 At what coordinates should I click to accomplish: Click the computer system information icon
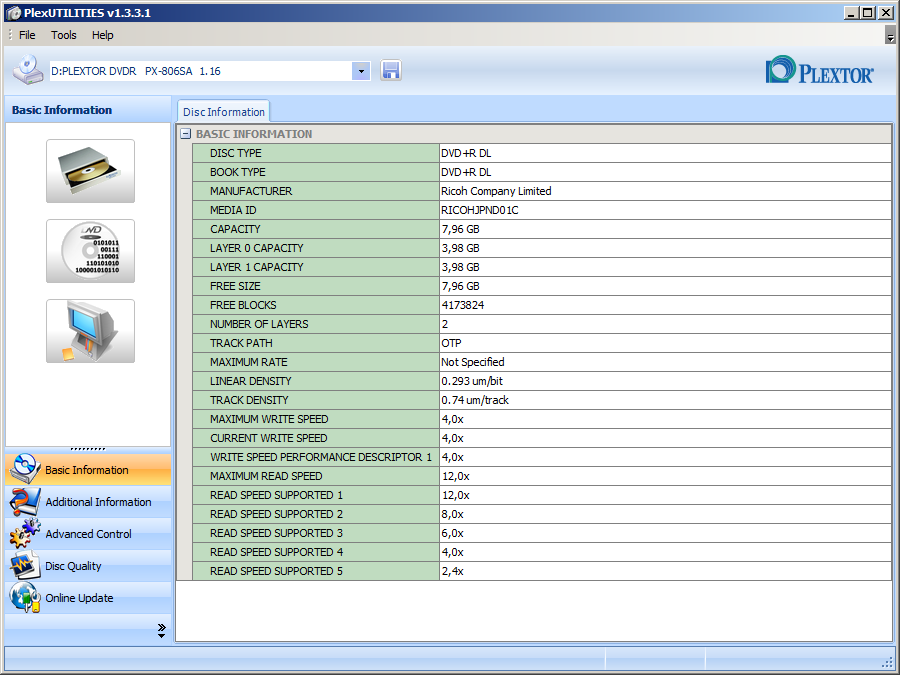[91, 331]
